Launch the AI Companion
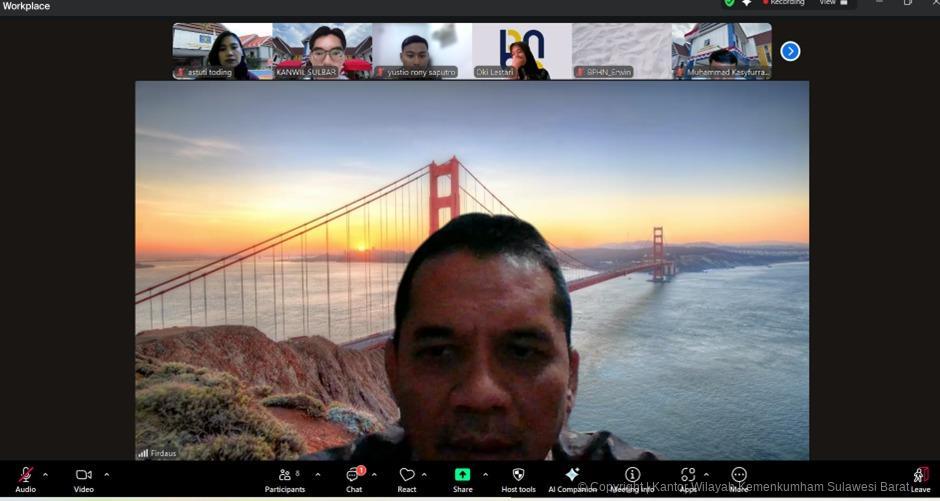 pos(572,475)
